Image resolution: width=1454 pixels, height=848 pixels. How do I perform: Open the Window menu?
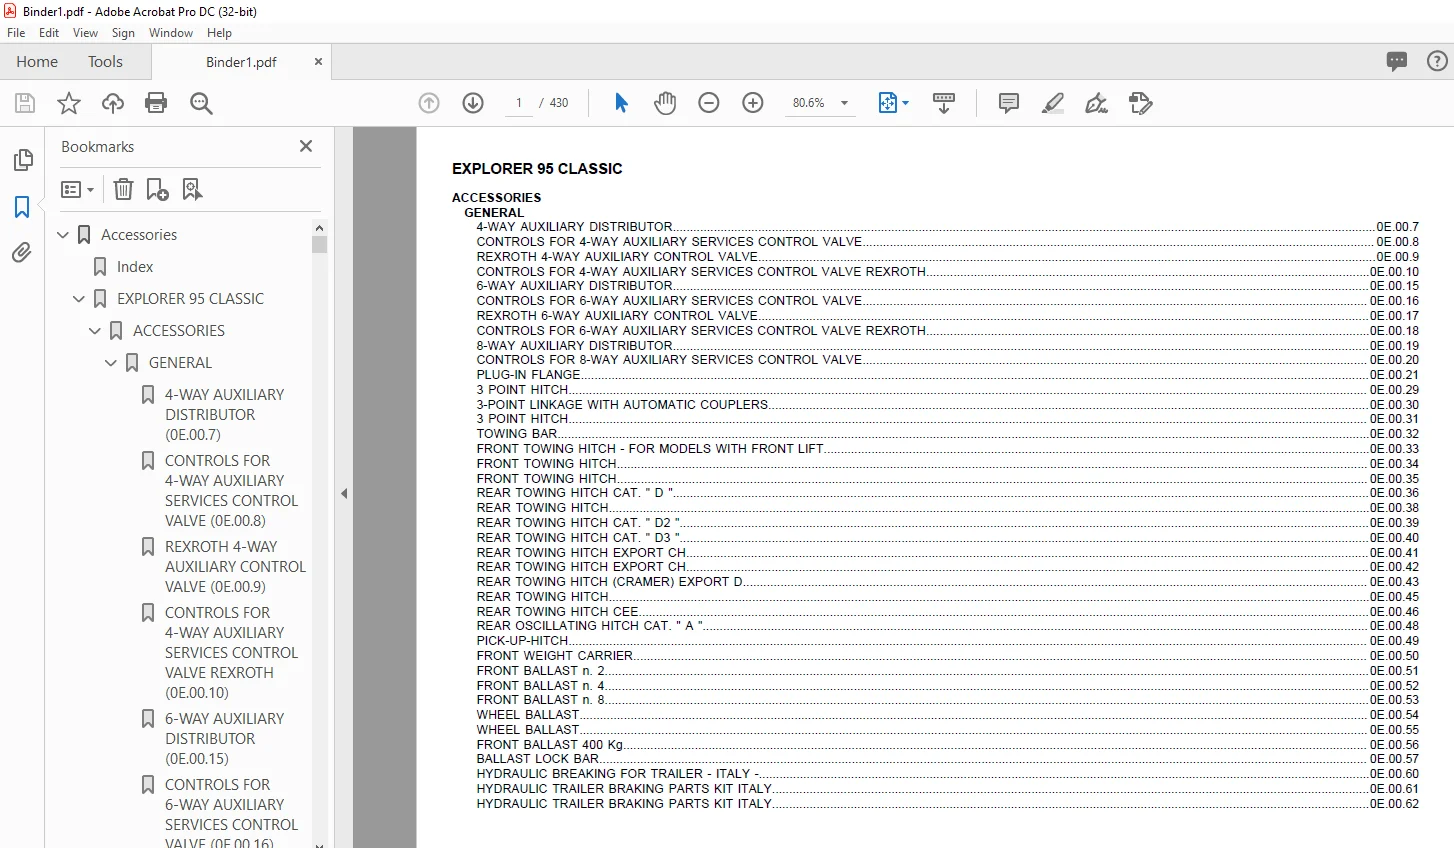coord(171,33)
